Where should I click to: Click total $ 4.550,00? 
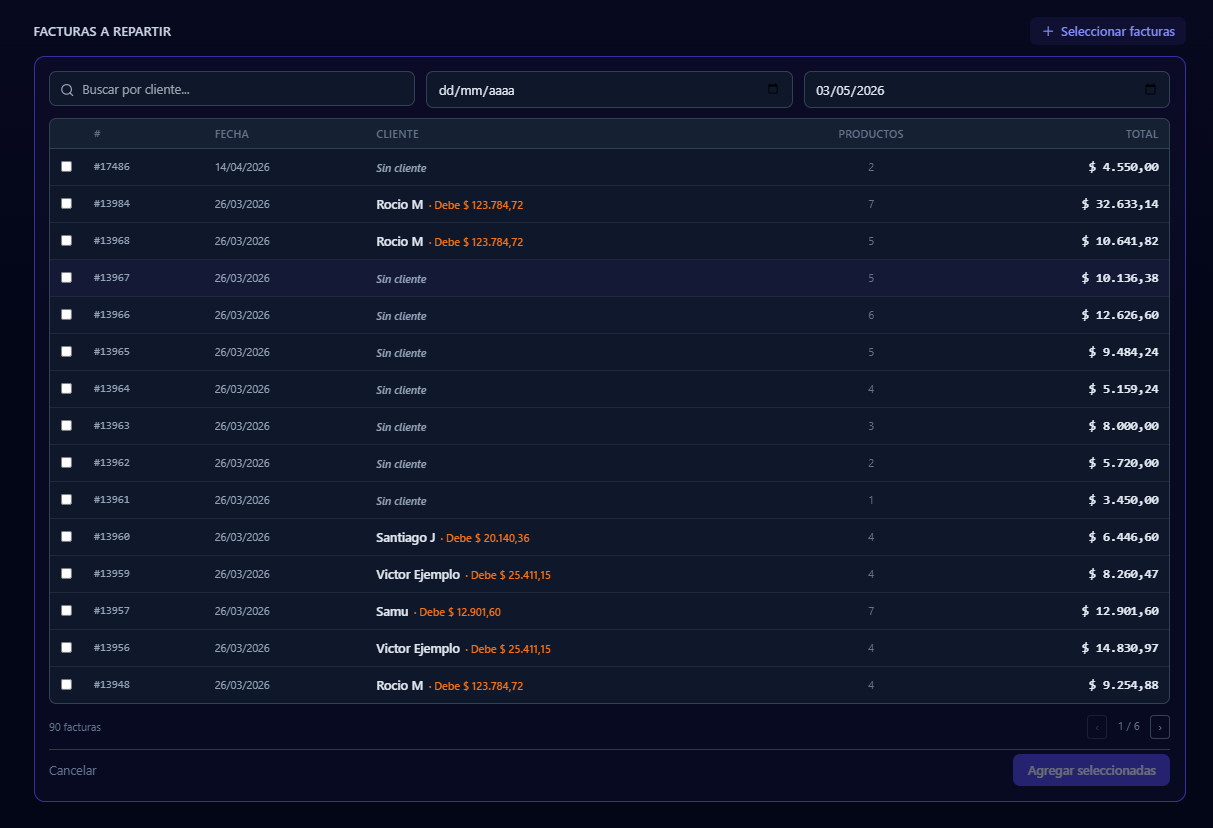[1124, 167]
